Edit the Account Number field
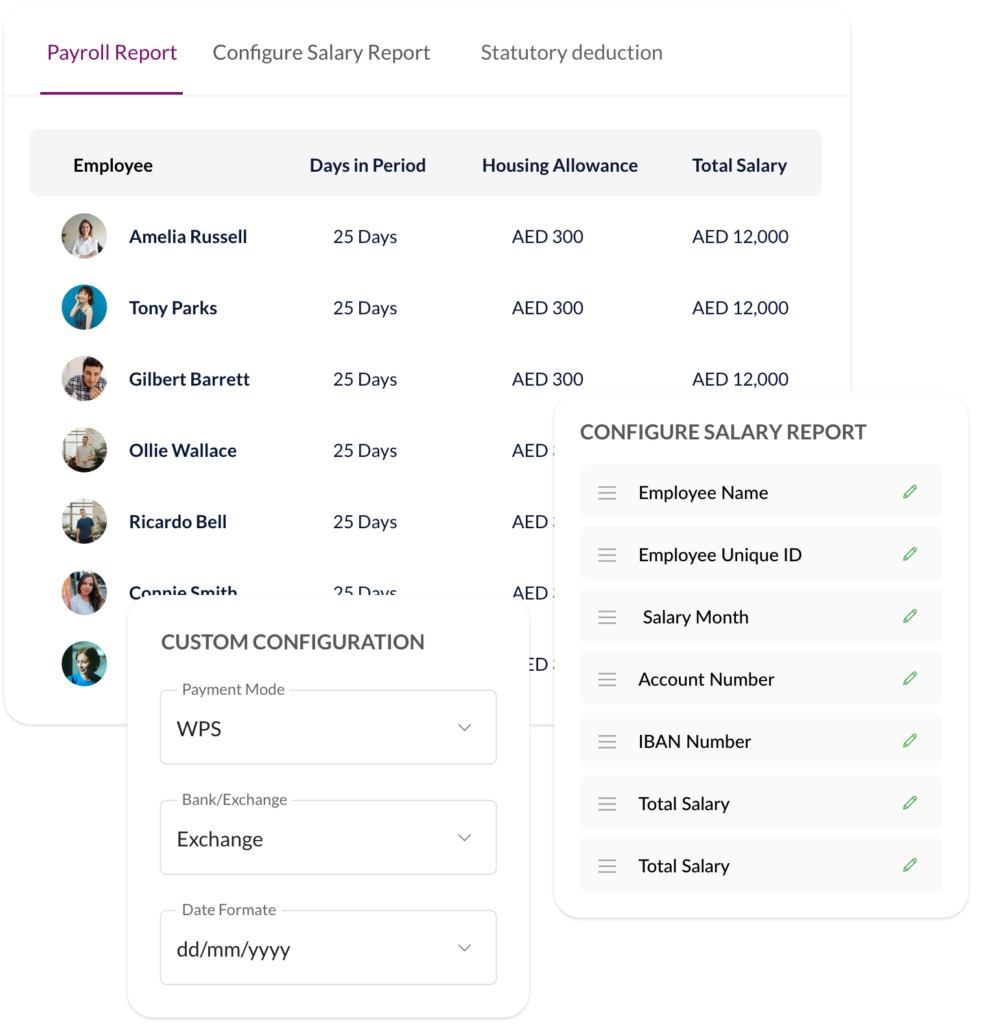This screenshot has height=1024, width=983. click(x=909, y=678)
